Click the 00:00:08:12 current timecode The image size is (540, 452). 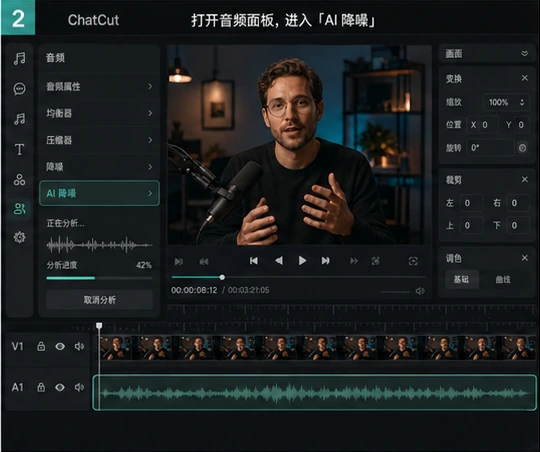pos(194,290)
